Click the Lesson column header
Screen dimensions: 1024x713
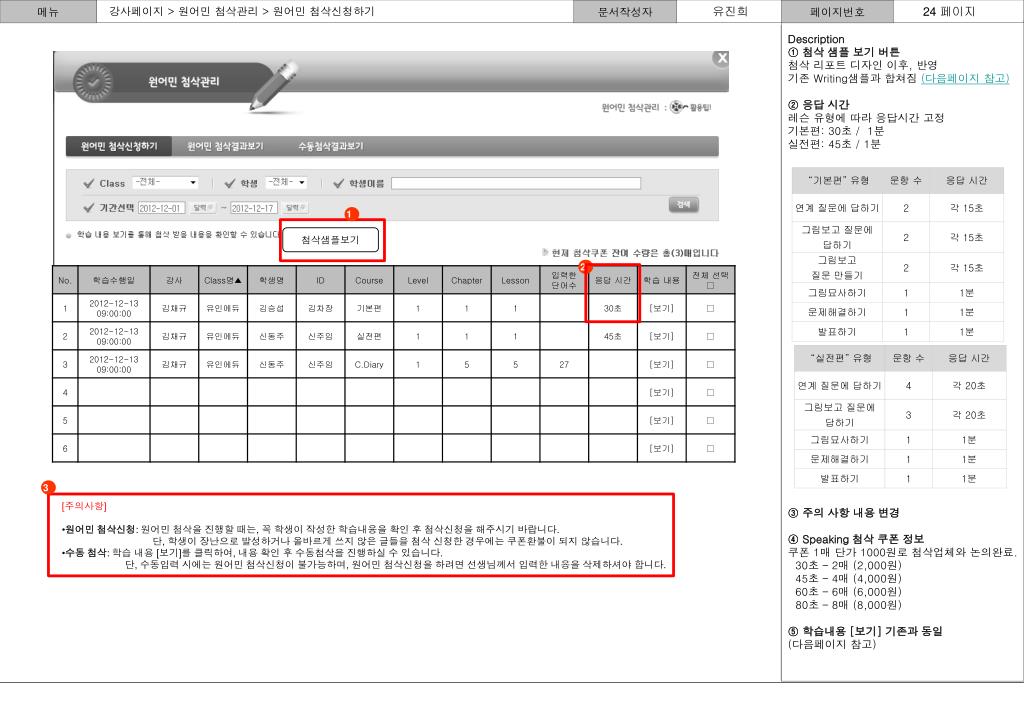[x=515, y=280]
